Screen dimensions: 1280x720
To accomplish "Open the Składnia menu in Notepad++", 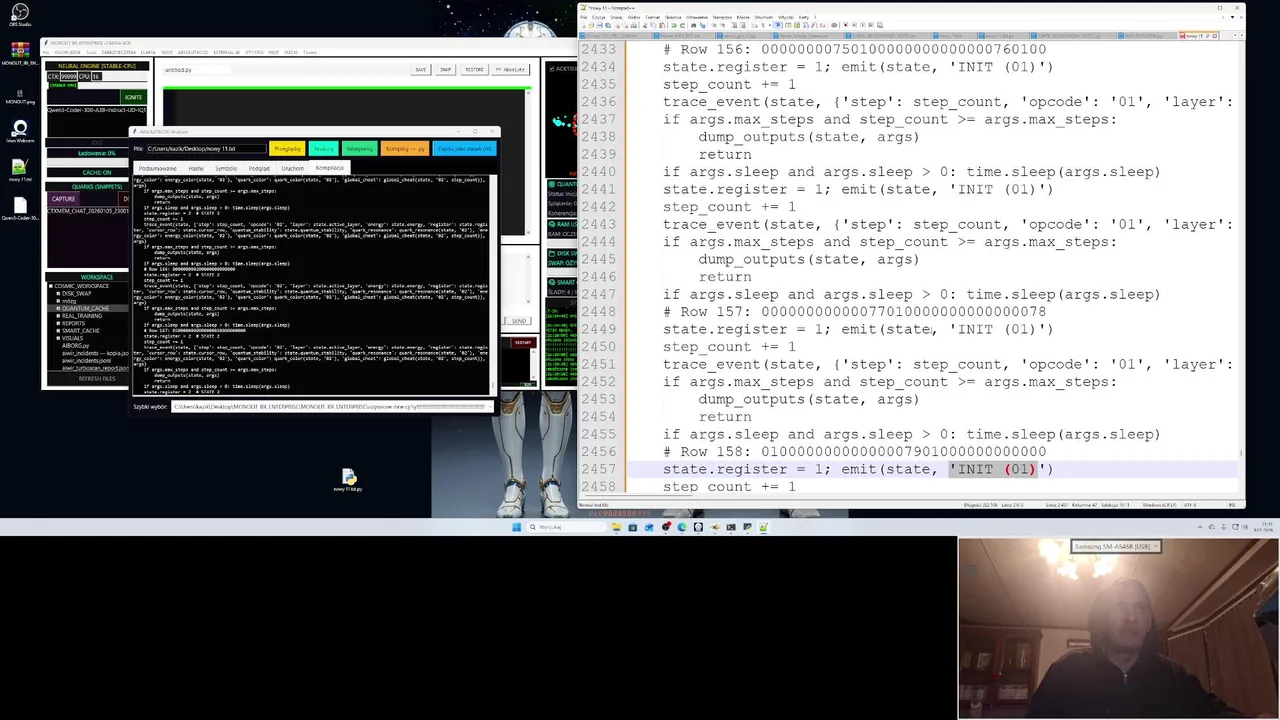I will point(673,17).
